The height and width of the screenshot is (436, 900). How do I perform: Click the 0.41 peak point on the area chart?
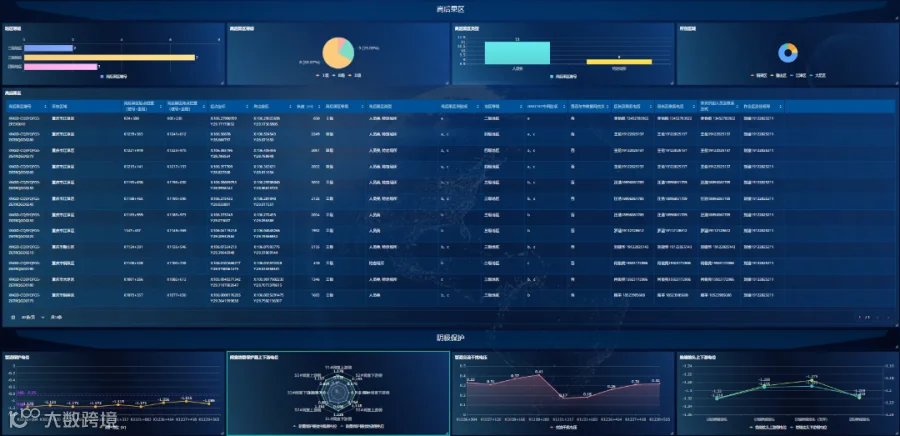click(538, 375)
